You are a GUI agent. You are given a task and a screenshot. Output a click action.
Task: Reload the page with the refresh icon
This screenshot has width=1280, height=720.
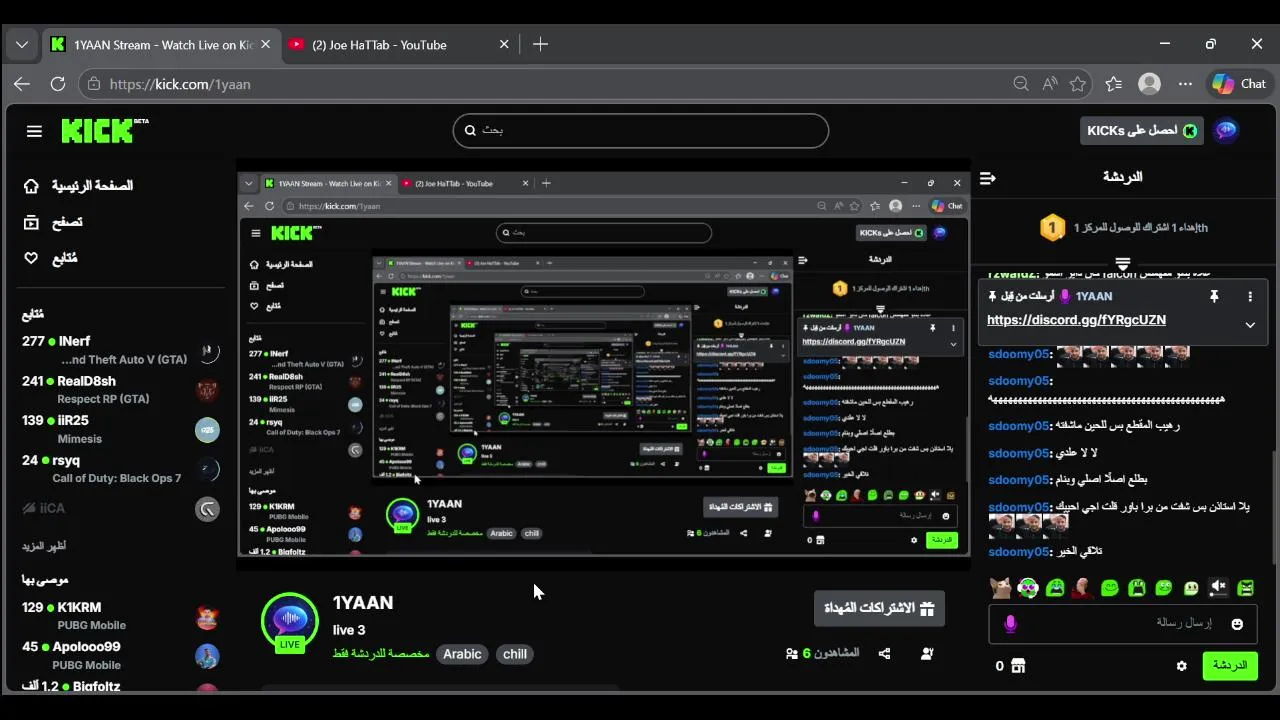click(x=58, y=84)
